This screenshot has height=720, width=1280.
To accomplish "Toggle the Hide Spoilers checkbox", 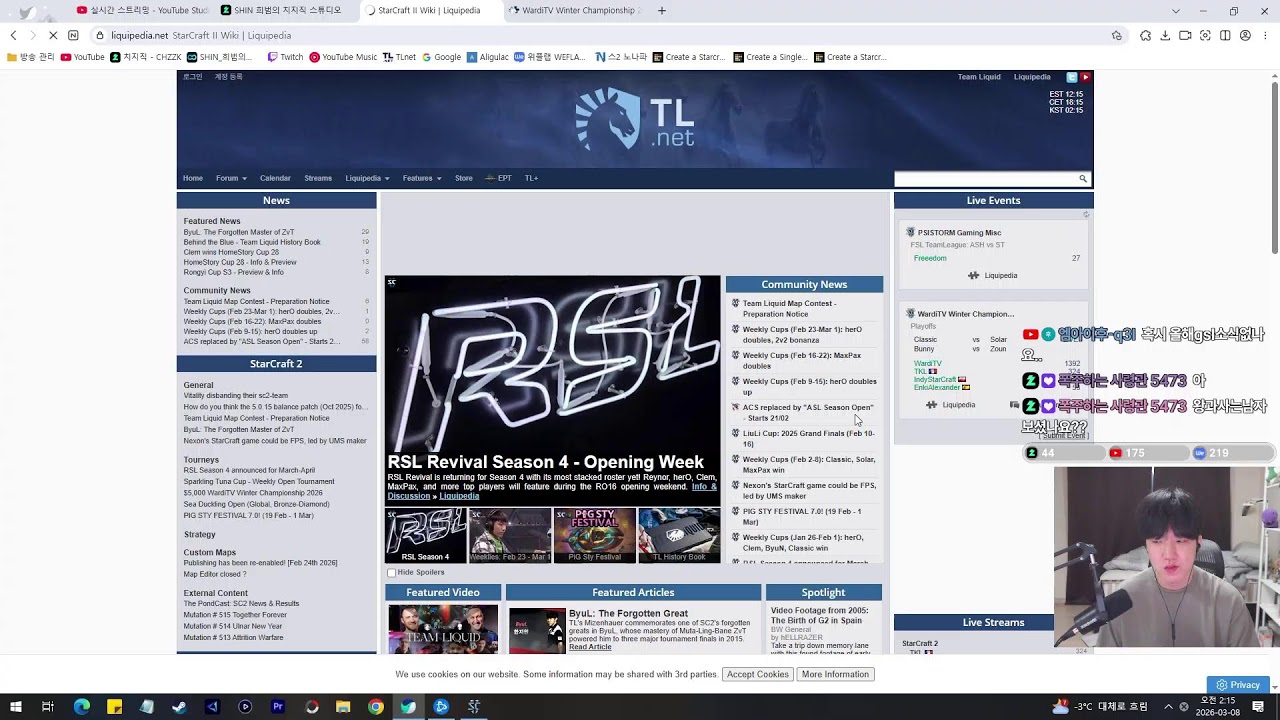I will click(x=392, y=572).
